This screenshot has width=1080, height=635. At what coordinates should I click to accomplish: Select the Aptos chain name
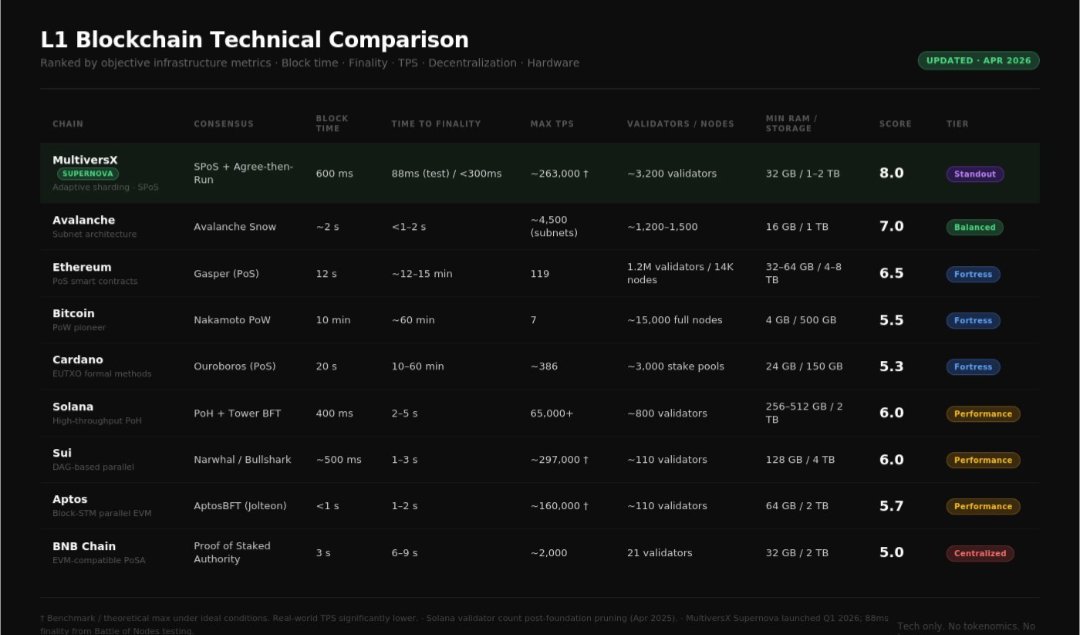coord(70,499)
